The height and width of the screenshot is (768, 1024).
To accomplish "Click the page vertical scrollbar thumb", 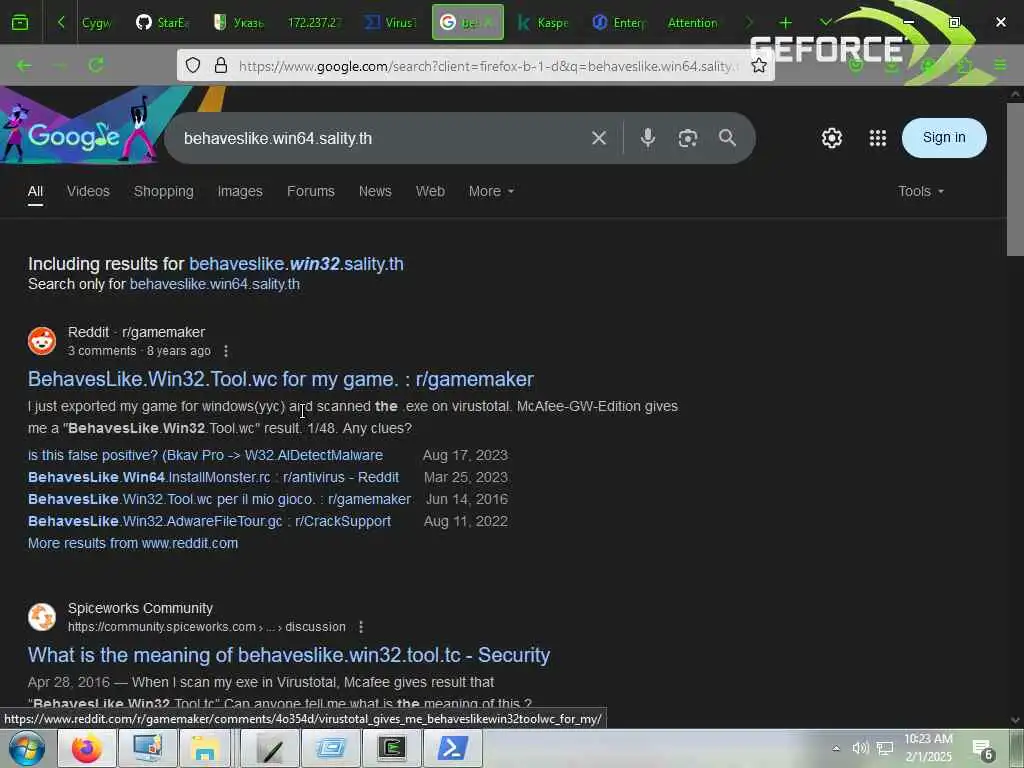I will (x=1015, y=180).
